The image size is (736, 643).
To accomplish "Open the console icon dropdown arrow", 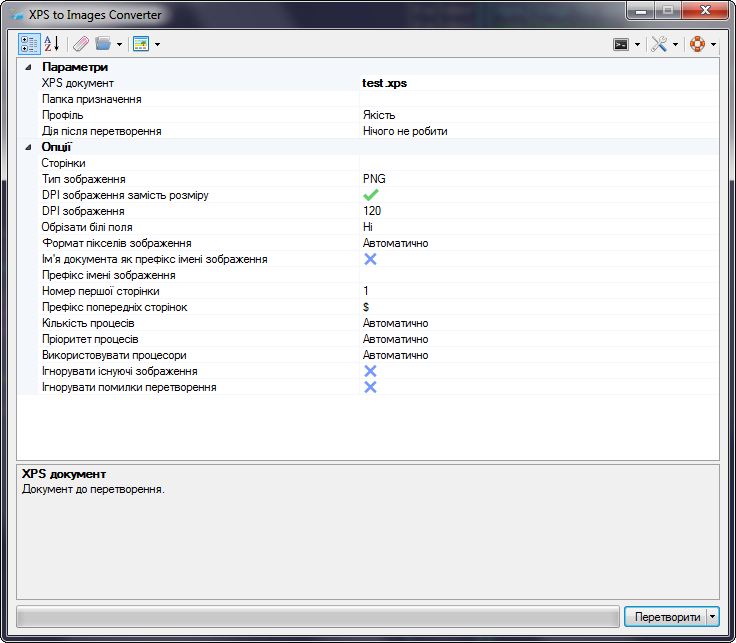I will (637, 45).
